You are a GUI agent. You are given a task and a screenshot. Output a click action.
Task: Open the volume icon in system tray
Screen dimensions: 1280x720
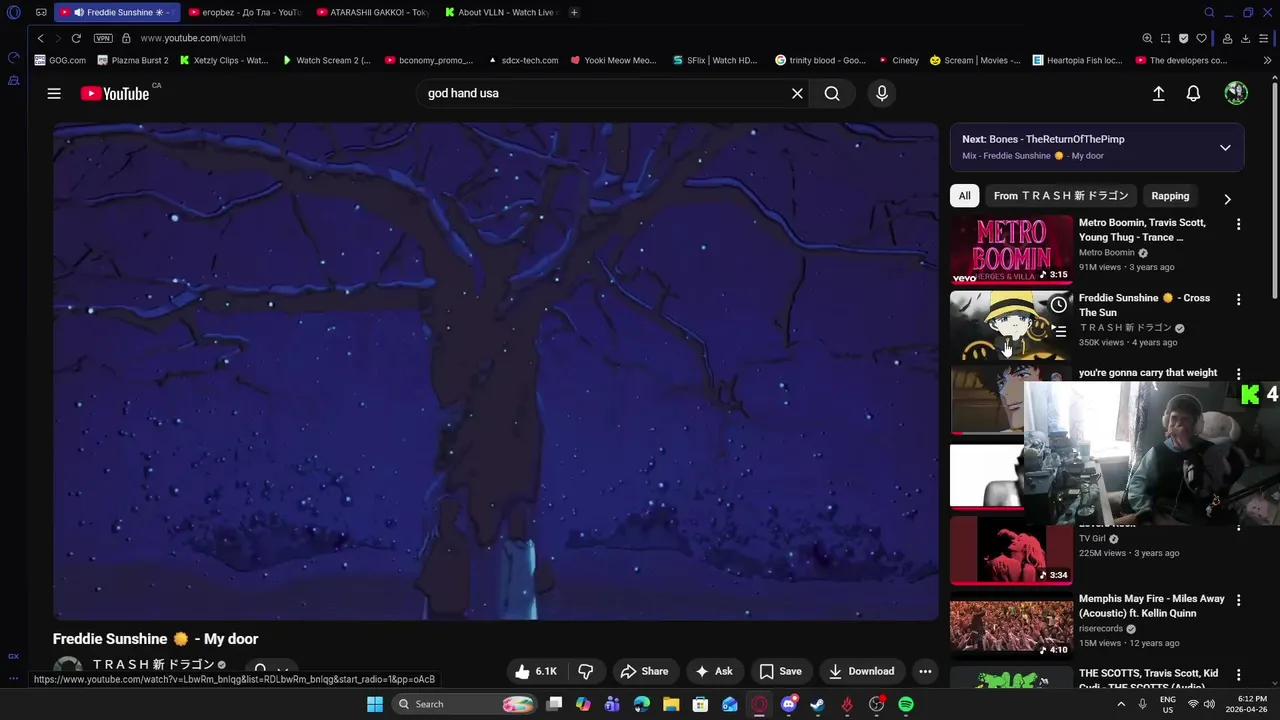[x=1209, y=704]
